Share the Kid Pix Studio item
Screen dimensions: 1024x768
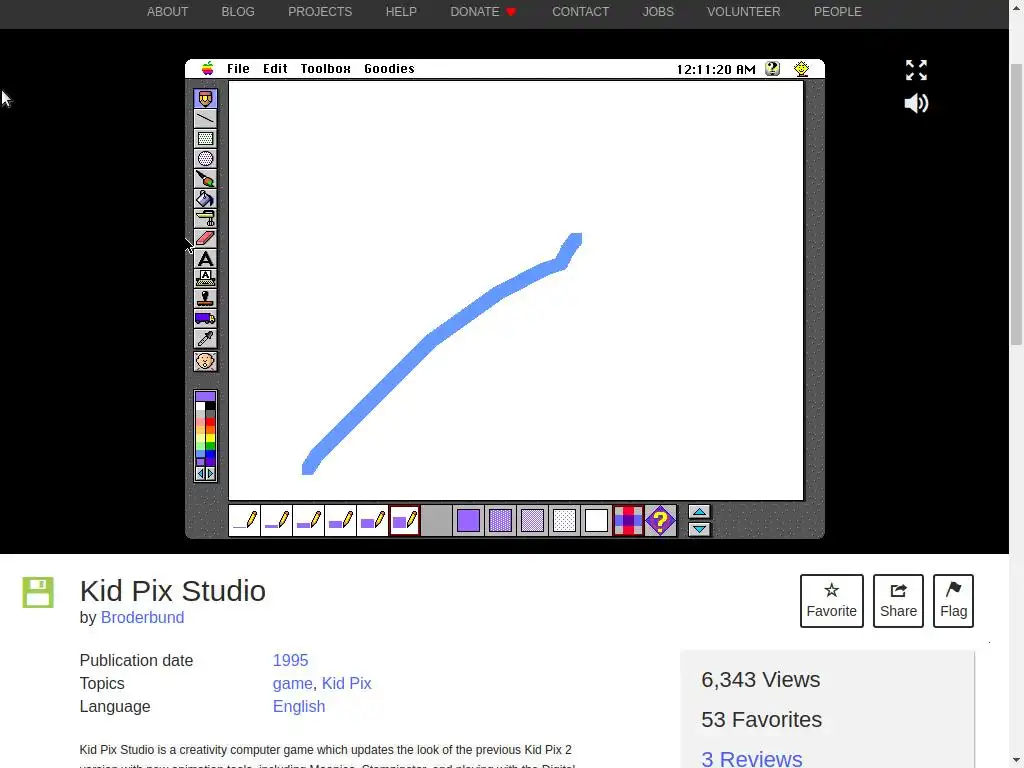tap(898, 601)
